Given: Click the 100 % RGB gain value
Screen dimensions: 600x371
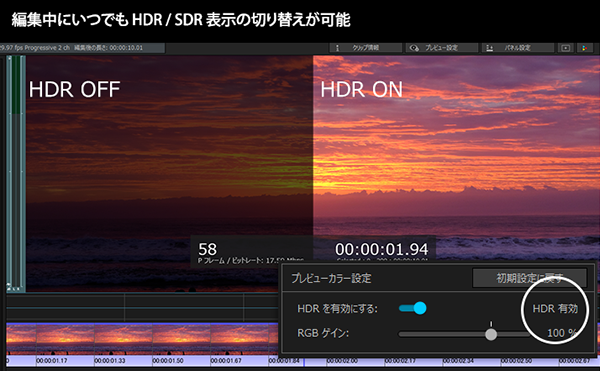Looking at the screenshot, I should point(562,333).
